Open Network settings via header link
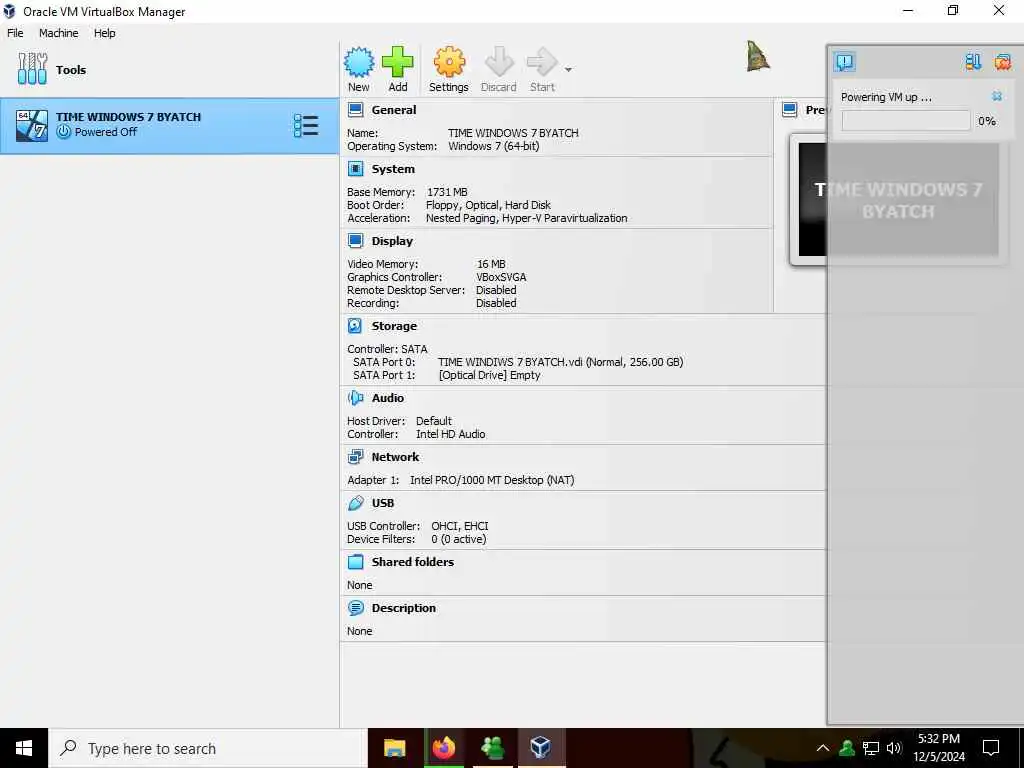 [395, 457]
